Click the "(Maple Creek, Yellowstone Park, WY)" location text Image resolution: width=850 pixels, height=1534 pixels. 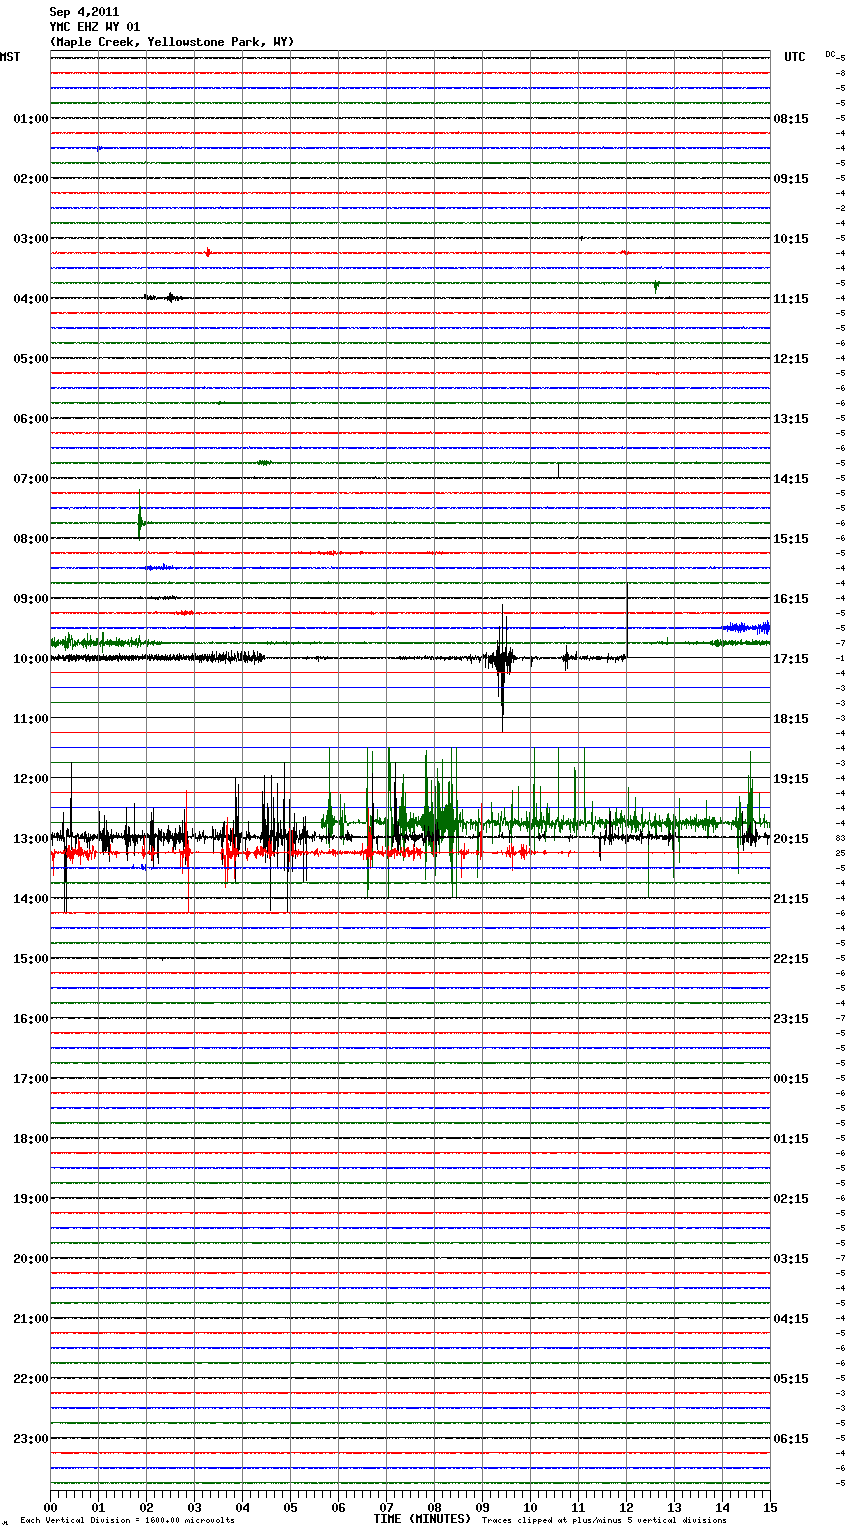pyautogui.click(x=172, y=42)
